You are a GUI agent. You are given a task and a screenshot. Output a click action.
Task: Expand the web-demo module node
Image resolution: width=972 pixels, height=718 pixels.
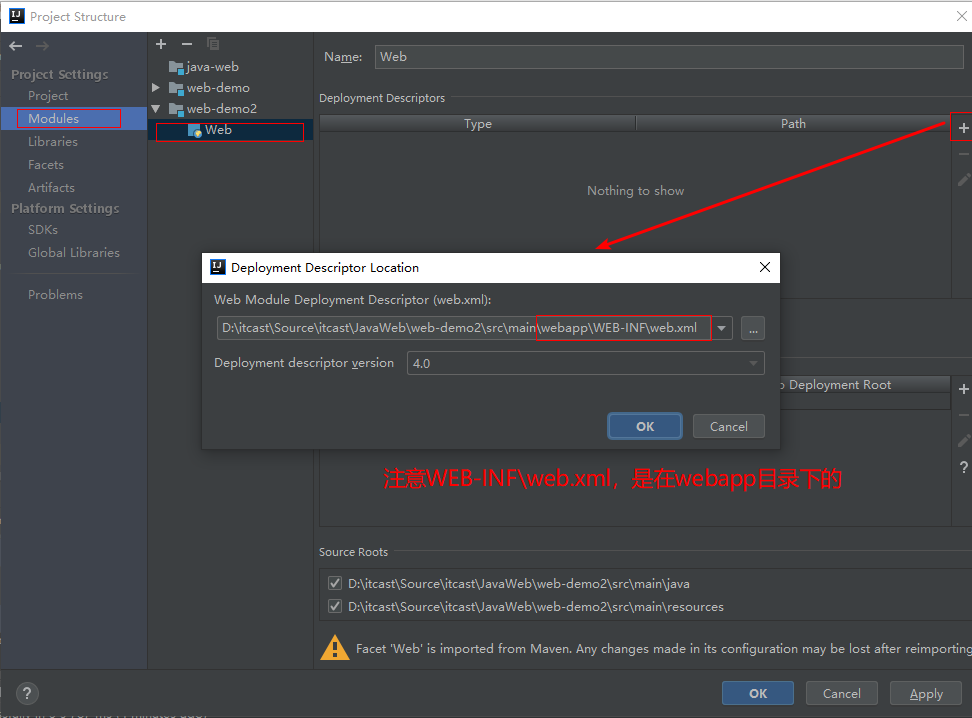(156, 87)
